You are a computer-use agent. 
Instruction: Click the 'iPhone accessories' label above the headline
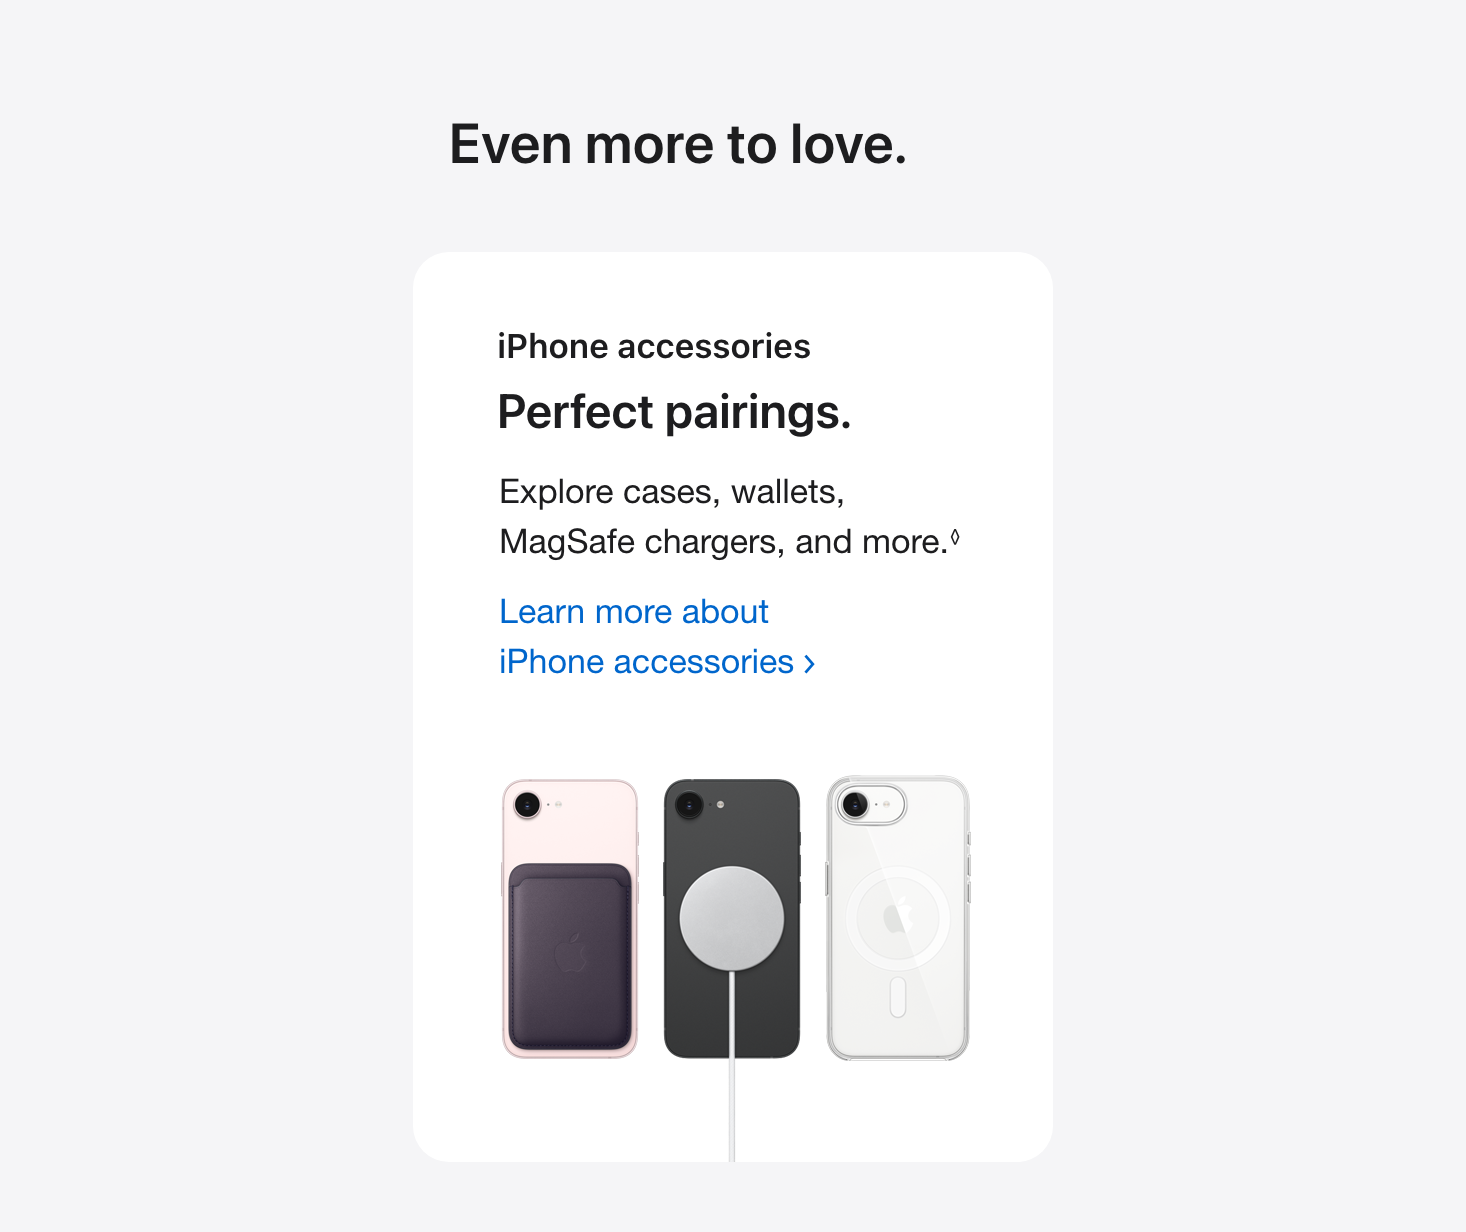[x=654, y=347]
